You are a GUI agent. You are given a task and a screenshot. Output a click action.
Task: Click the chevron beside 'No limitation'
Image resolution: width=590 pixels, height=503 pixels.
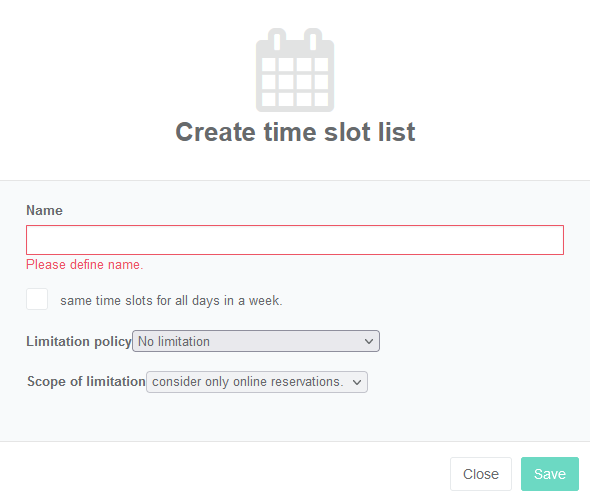click(x=369, y=341)
